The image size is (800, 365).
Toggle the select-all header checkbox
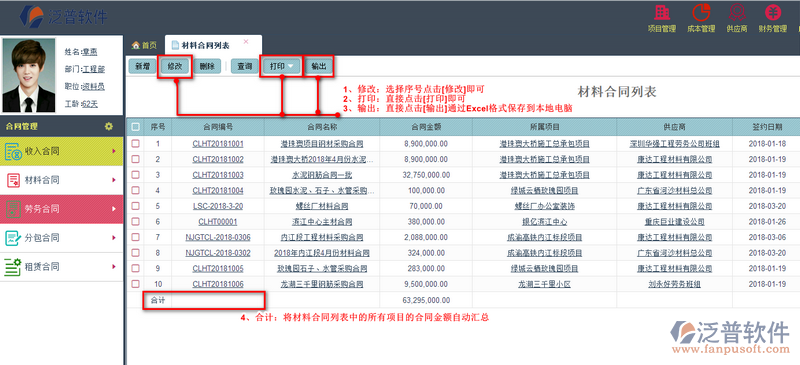[135, 127]
